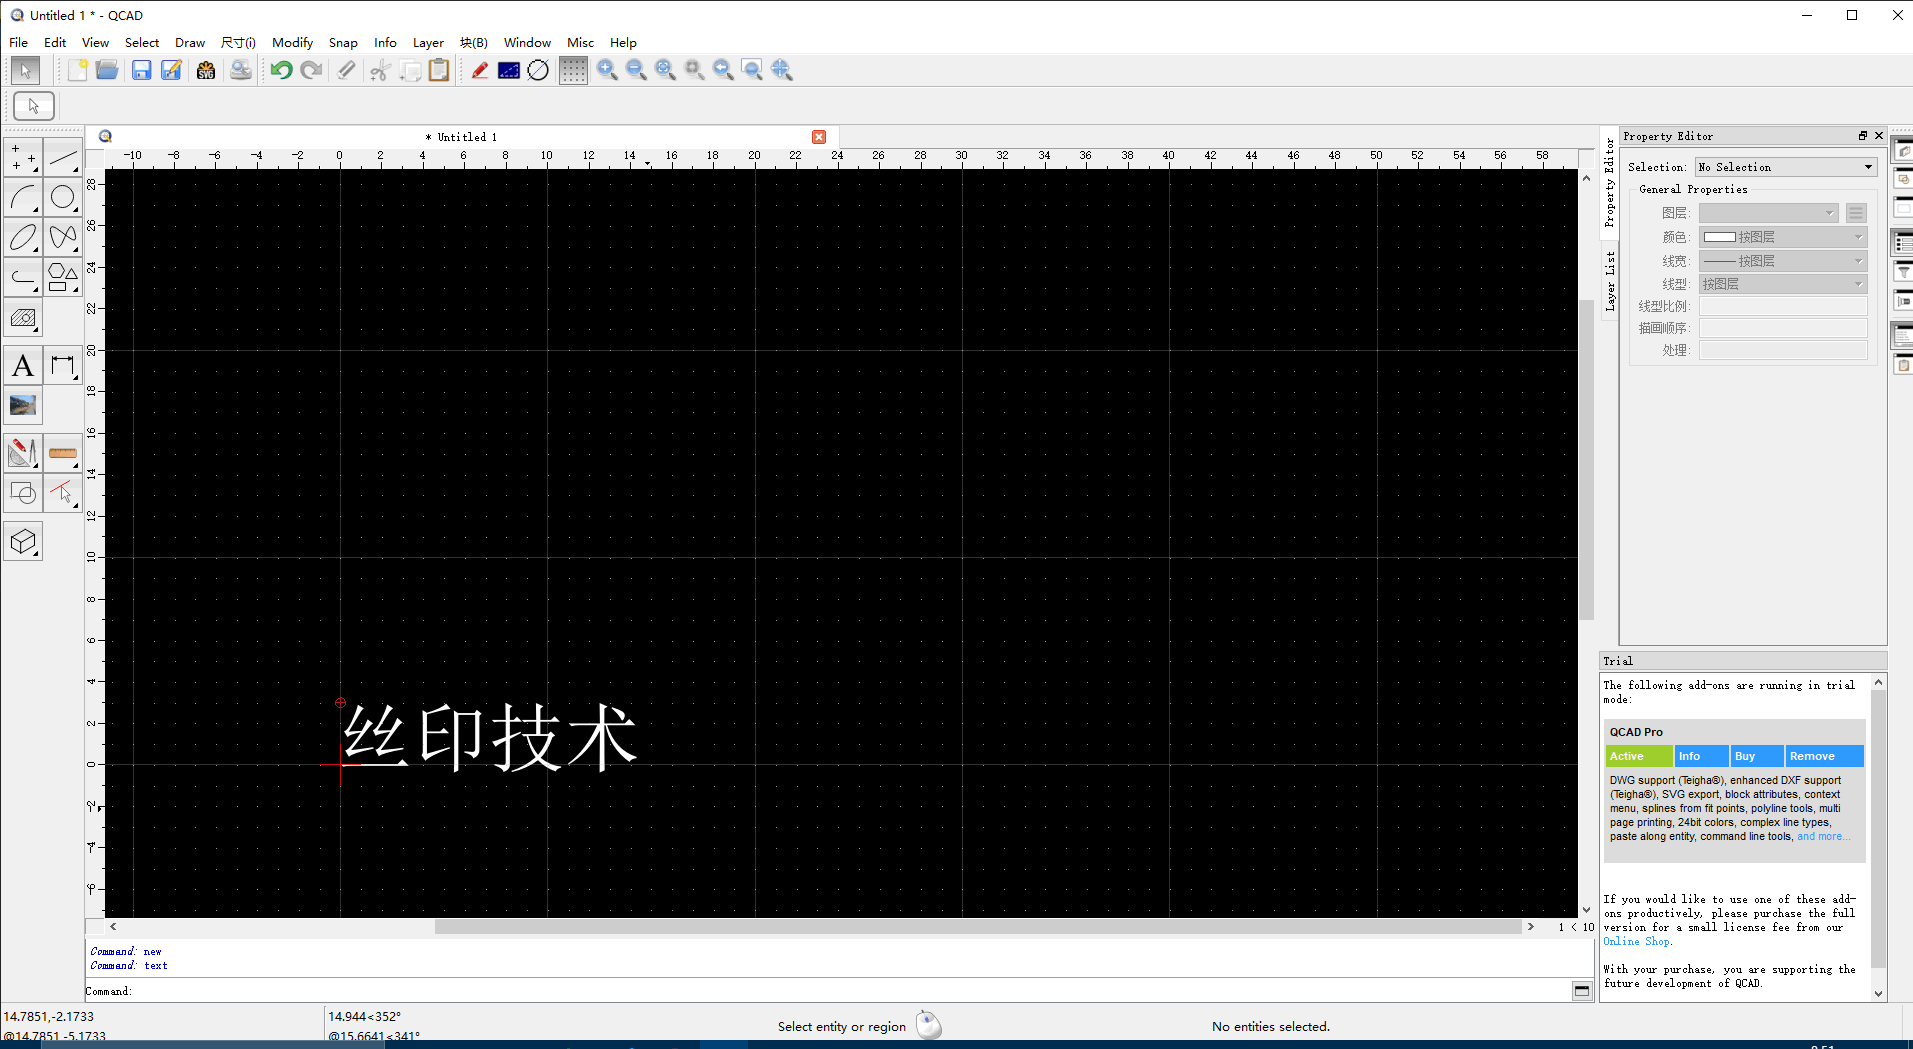Select the Text tool
This screenshot has width=1913, height=1049.
[x=23, y=365]
